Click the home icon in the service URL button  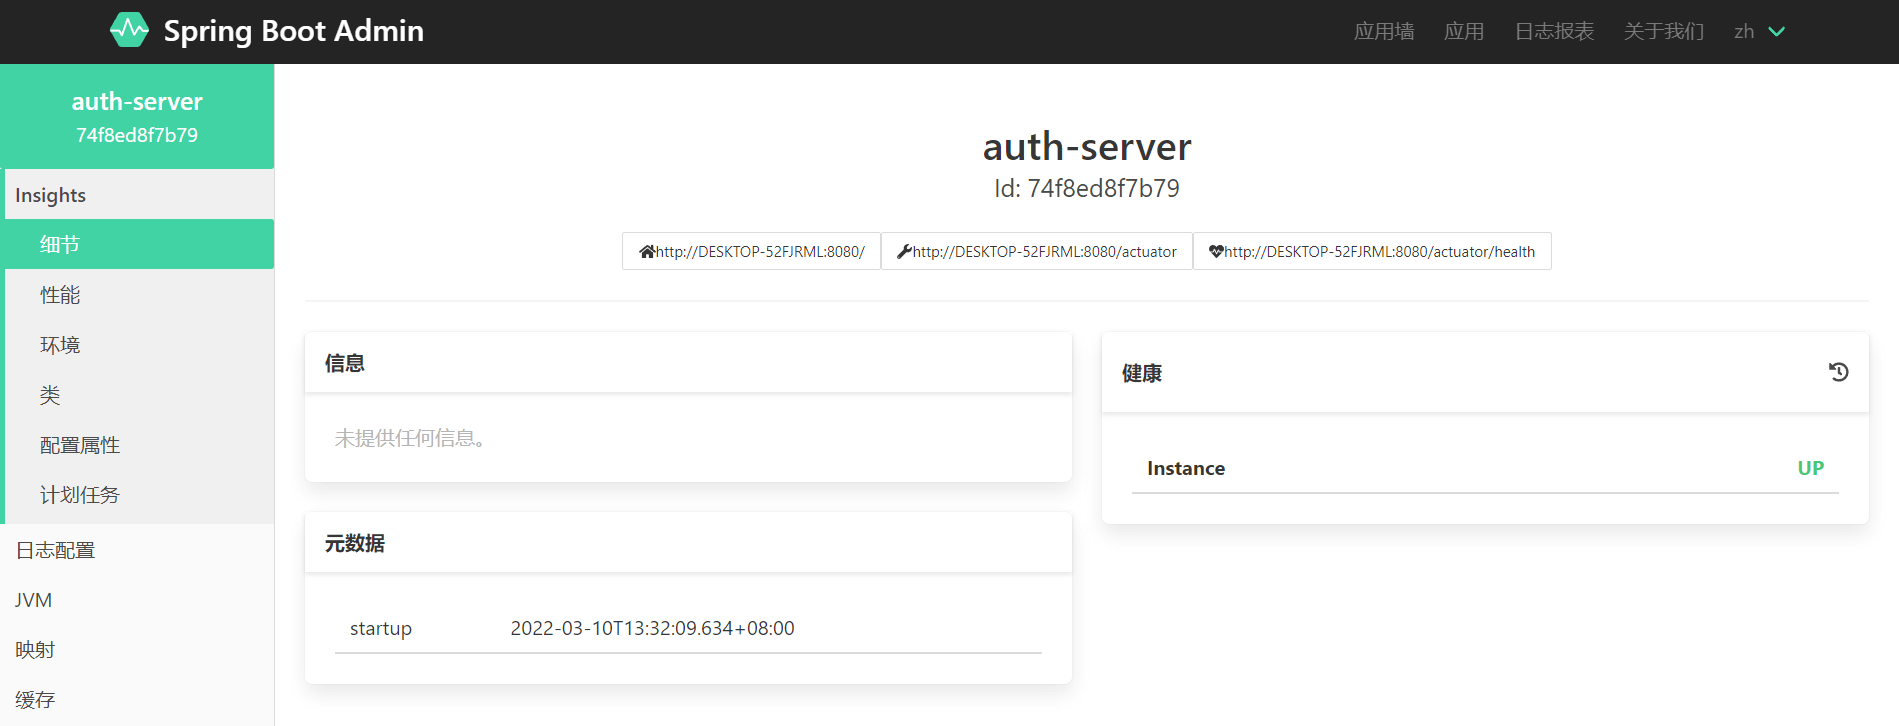[x=647, y=252]
